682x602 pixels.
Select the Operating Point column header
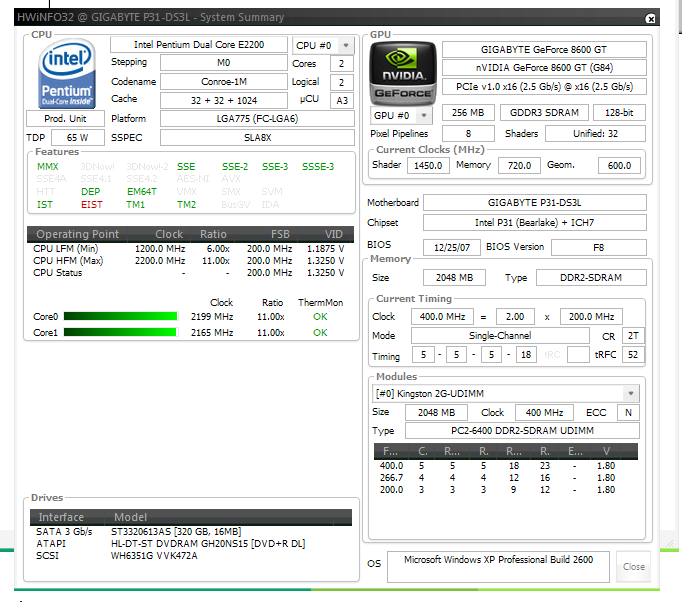pos(77,234)
